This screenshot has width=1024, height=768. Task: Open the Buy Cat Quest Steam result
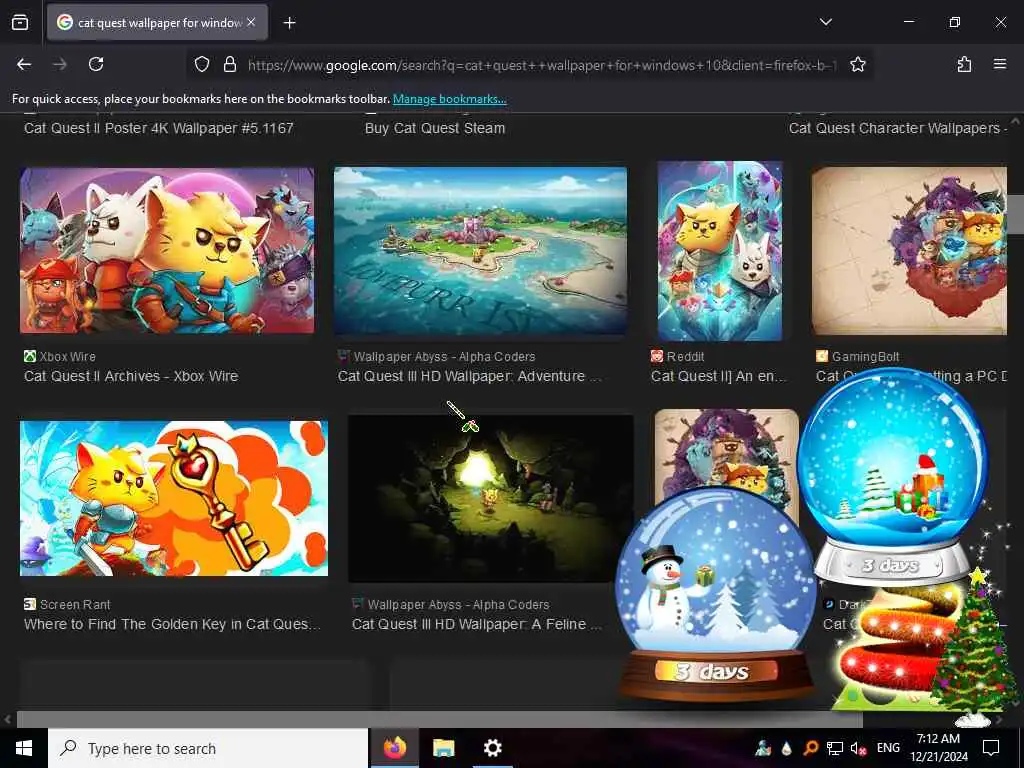click(435, 128)
